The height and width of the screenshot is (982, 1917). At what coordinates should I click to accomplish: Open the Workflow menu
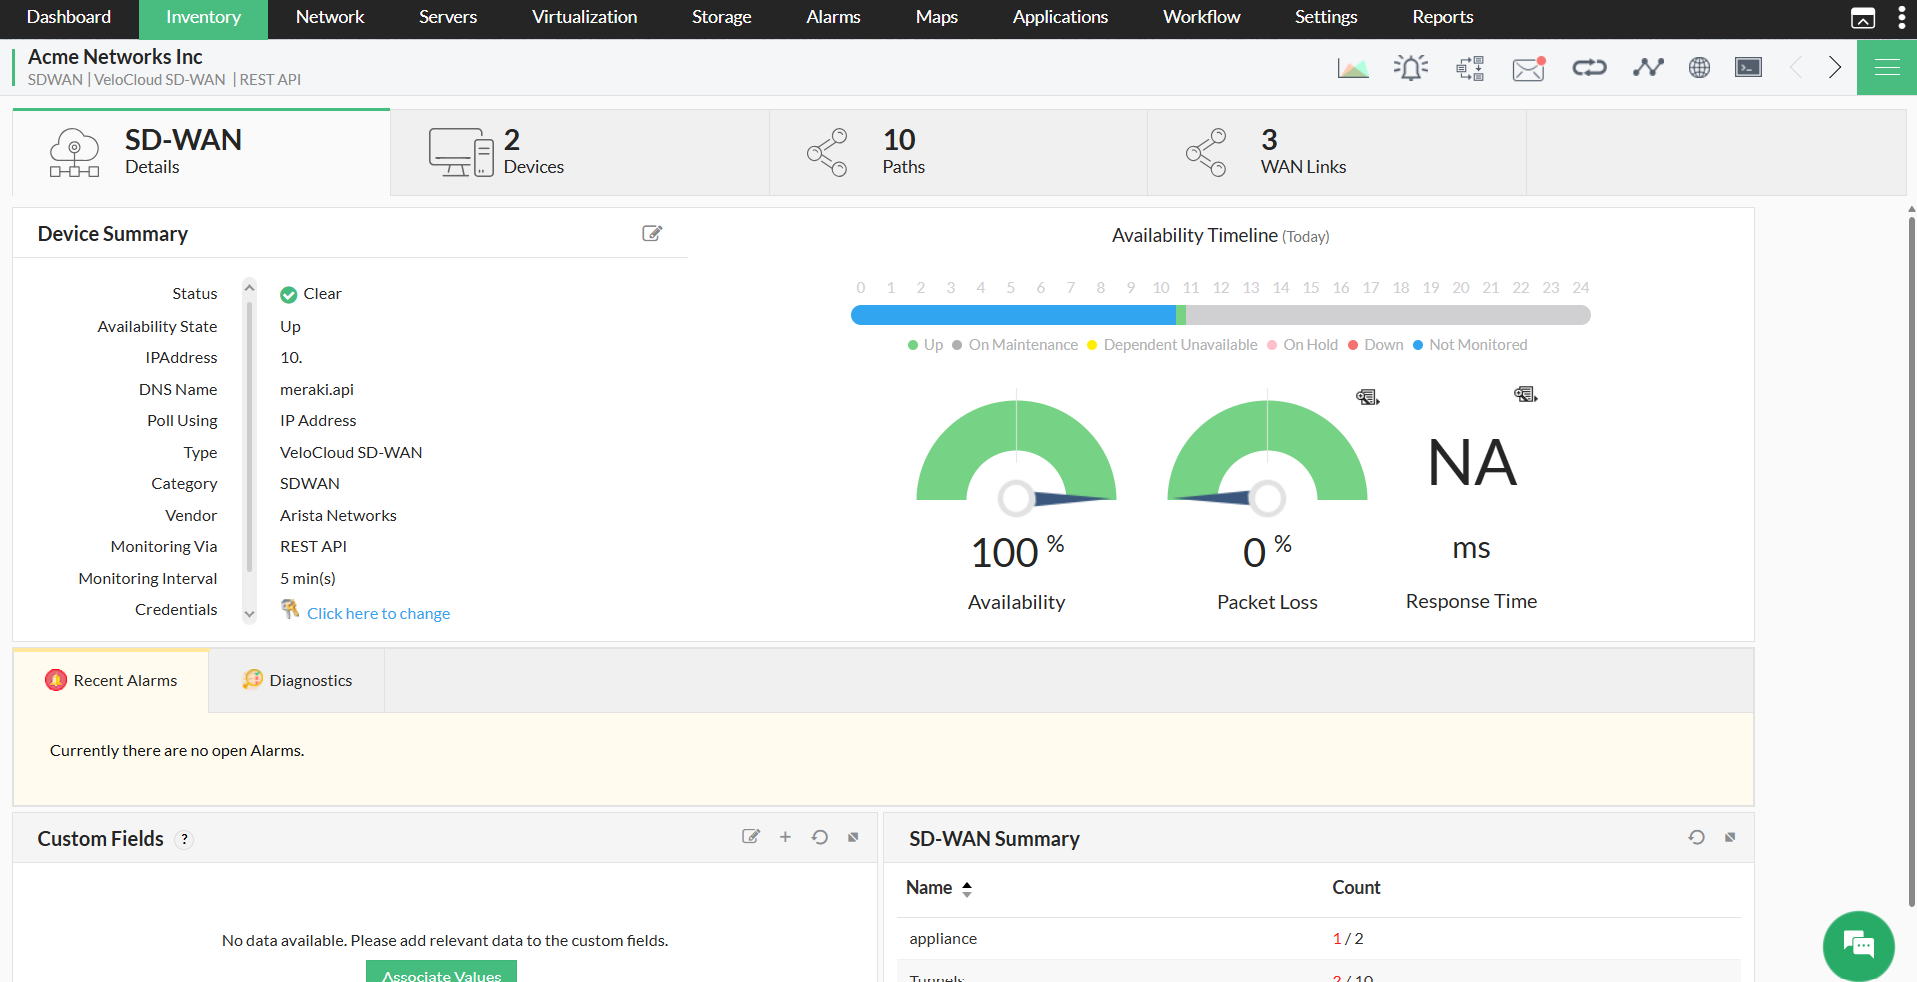pyautogui.click(x=1201, y=17)
